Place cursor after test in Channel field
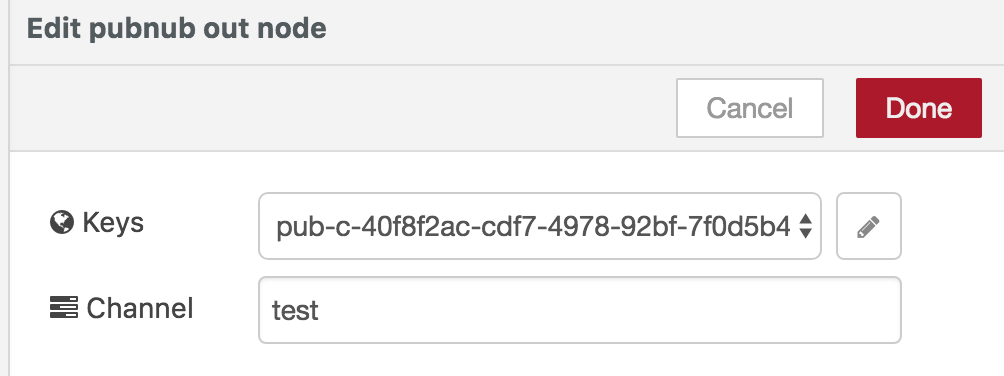Image resolution: width=1004 pixels, height=376 pixels. pyautogui.click(x=321, y=310)
